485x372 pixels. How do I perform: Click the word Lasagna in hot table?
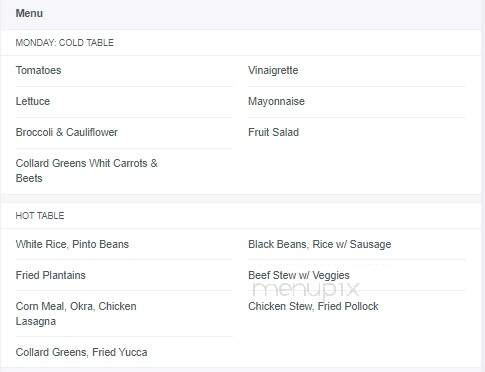[36, 322]
